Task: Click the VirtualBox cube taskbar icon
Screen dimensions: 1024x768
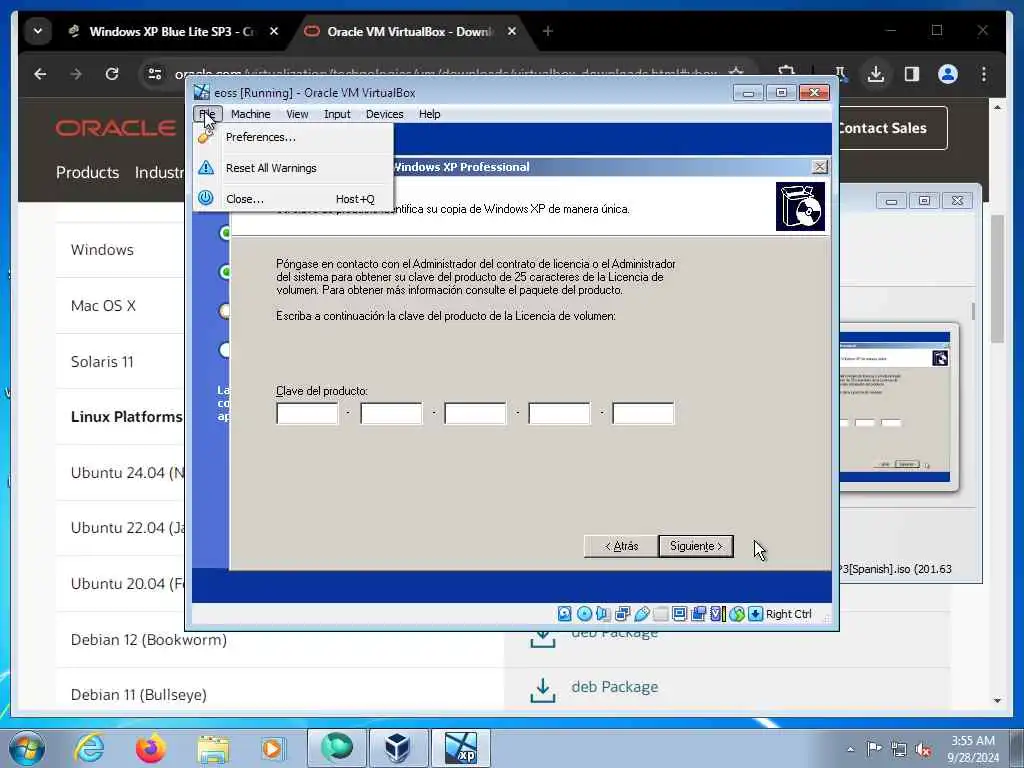Action: click(398, 748)
